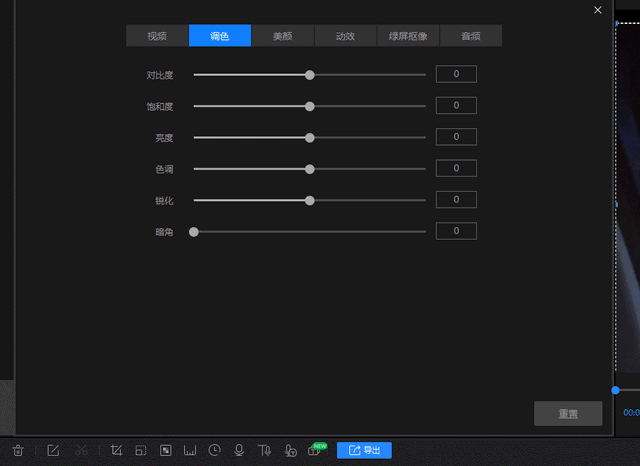Click the speech-to-text icon
The image size is (640, 466).
pyautogui.click(x=290, y=450)
